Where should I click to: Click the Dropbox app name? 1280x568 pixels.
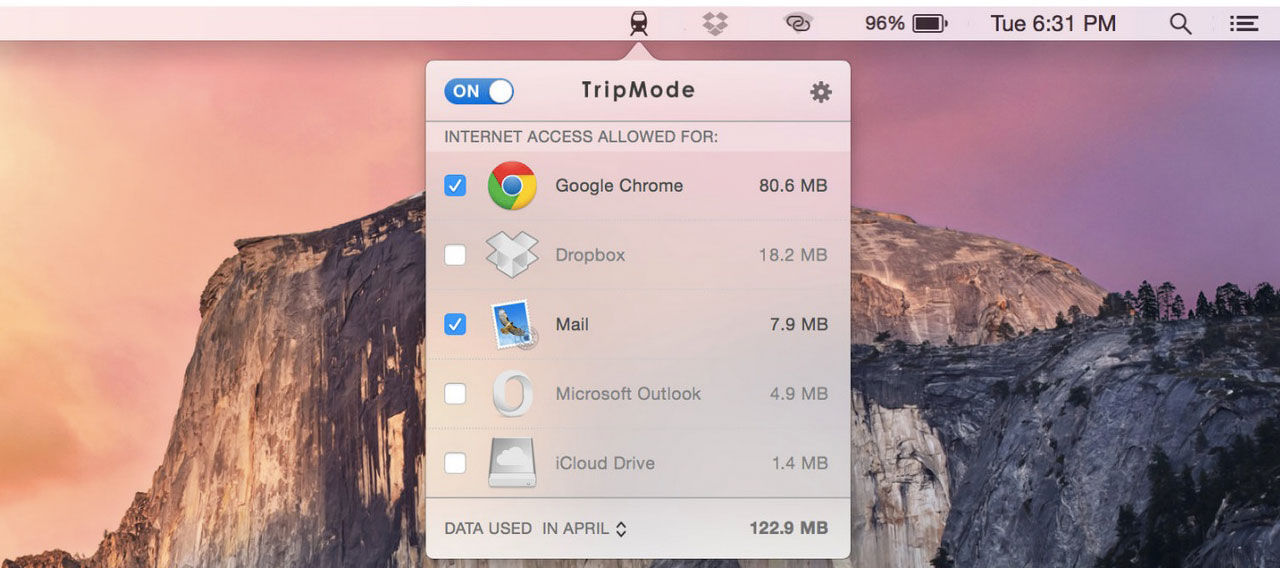click(x=590, y=255)
